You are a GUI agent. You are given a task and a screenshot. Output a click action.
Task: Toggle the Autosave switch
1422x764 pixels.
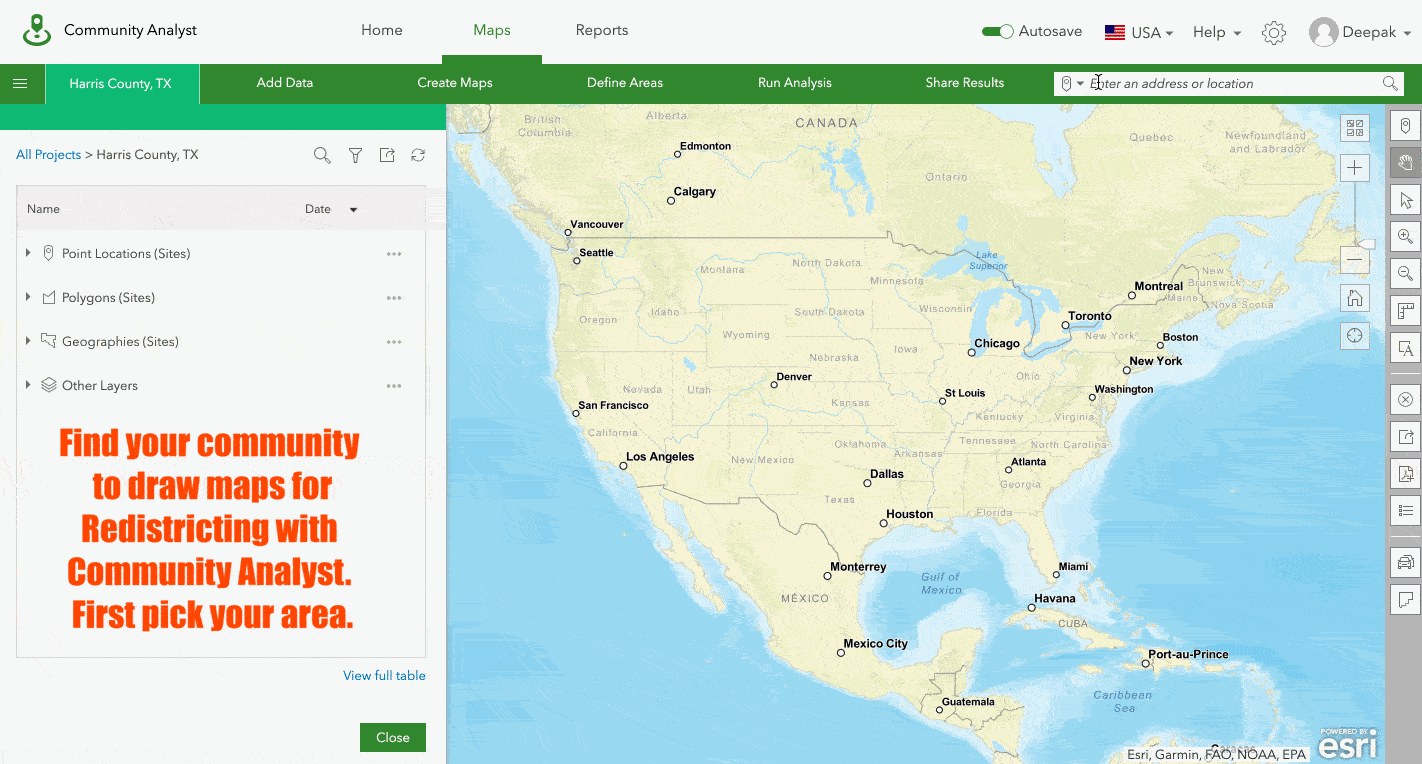pos(998,32)
